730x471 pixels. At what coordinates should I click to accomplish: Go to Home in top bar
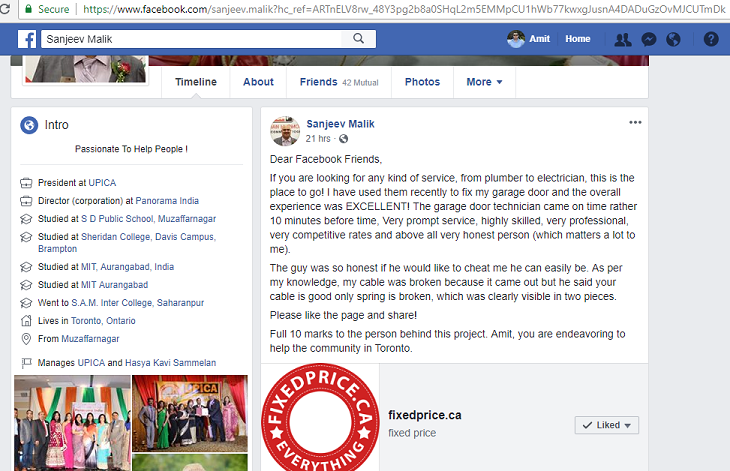577,39
